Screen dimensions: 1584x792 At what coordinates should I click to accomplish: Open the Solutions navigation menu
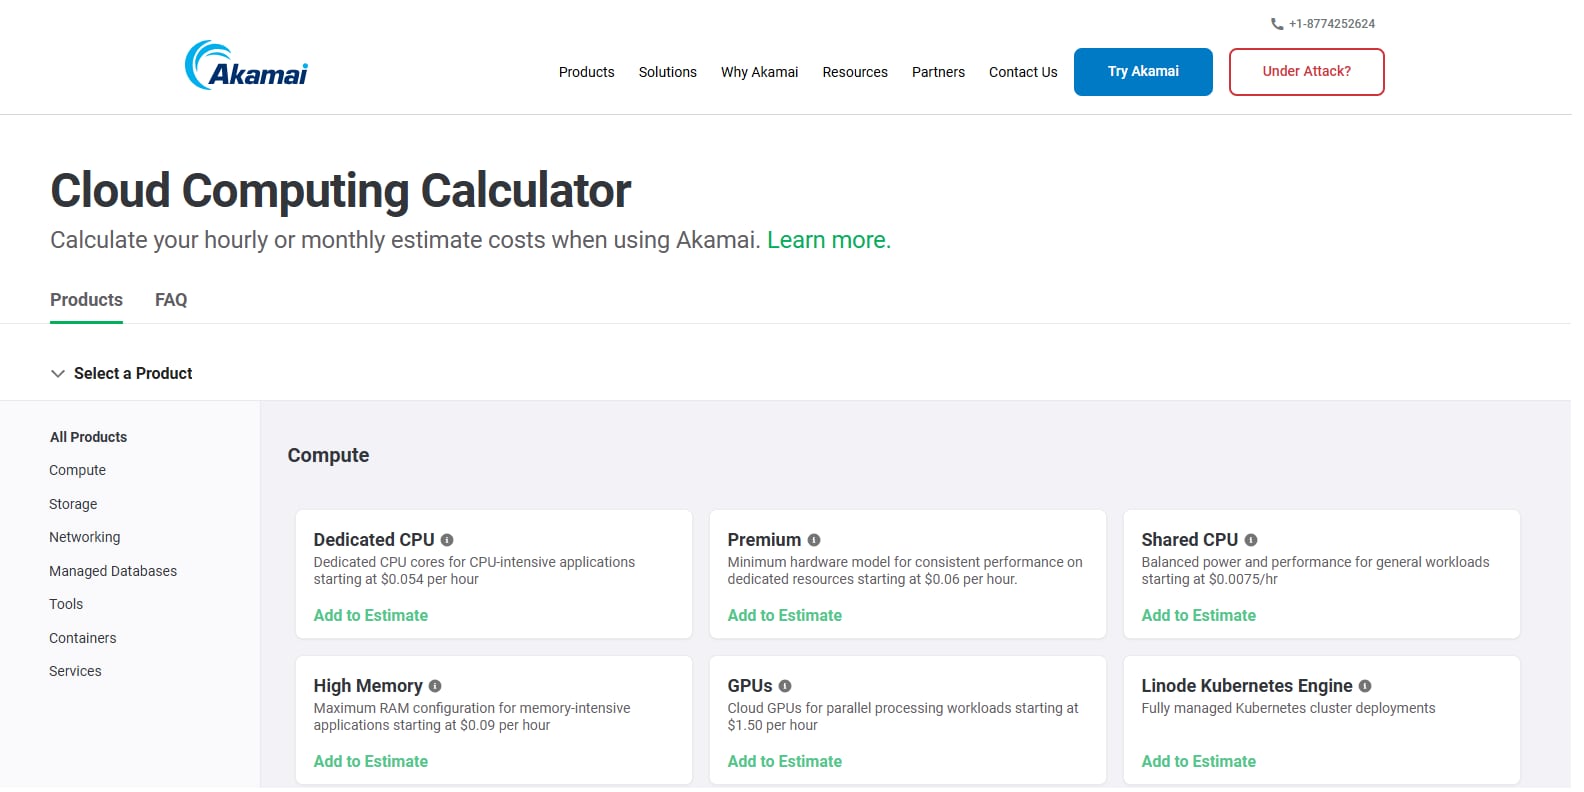(x=667, y=72)
